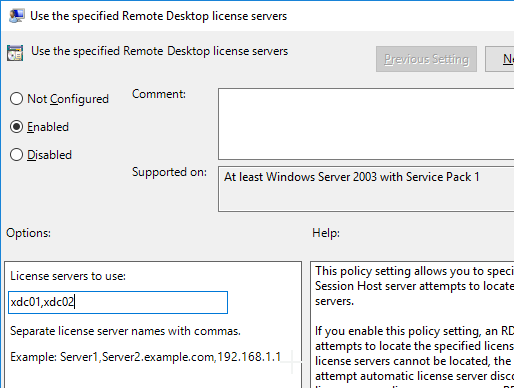Click the Not Configured label text
Image resolution: width=514 pixels, height=388 pixels.
(68, 99)
